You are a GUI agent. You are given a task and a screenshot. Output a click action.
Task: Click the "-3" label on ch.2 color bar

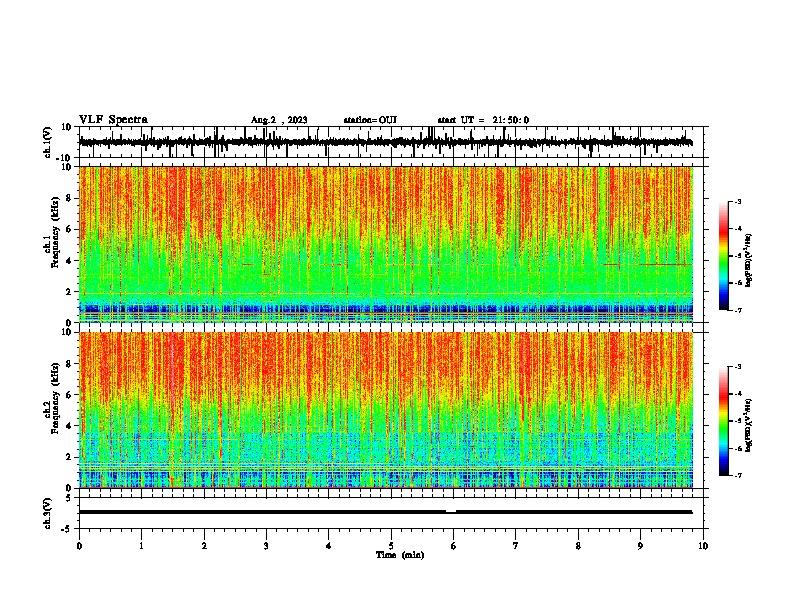[x=737, y=367]
